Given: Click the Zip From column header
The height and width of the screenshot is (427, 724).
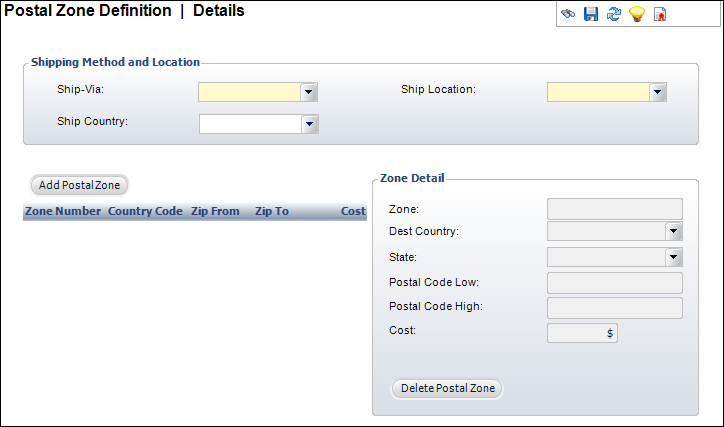Looking at the screenshot, I should coord(215,212).
